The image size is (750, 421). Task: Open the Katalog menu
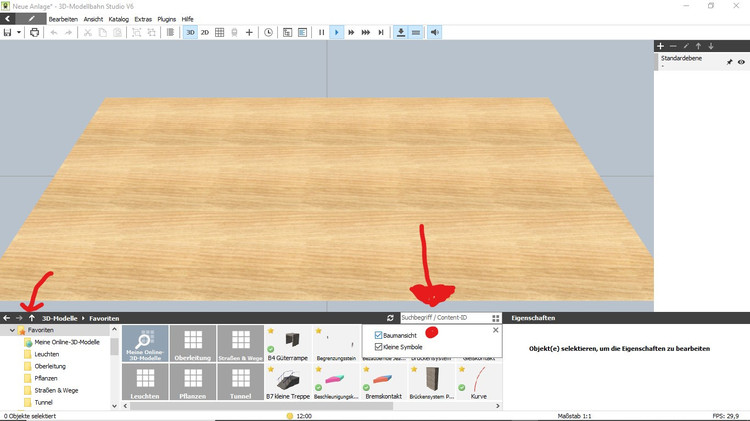point(118,19)
